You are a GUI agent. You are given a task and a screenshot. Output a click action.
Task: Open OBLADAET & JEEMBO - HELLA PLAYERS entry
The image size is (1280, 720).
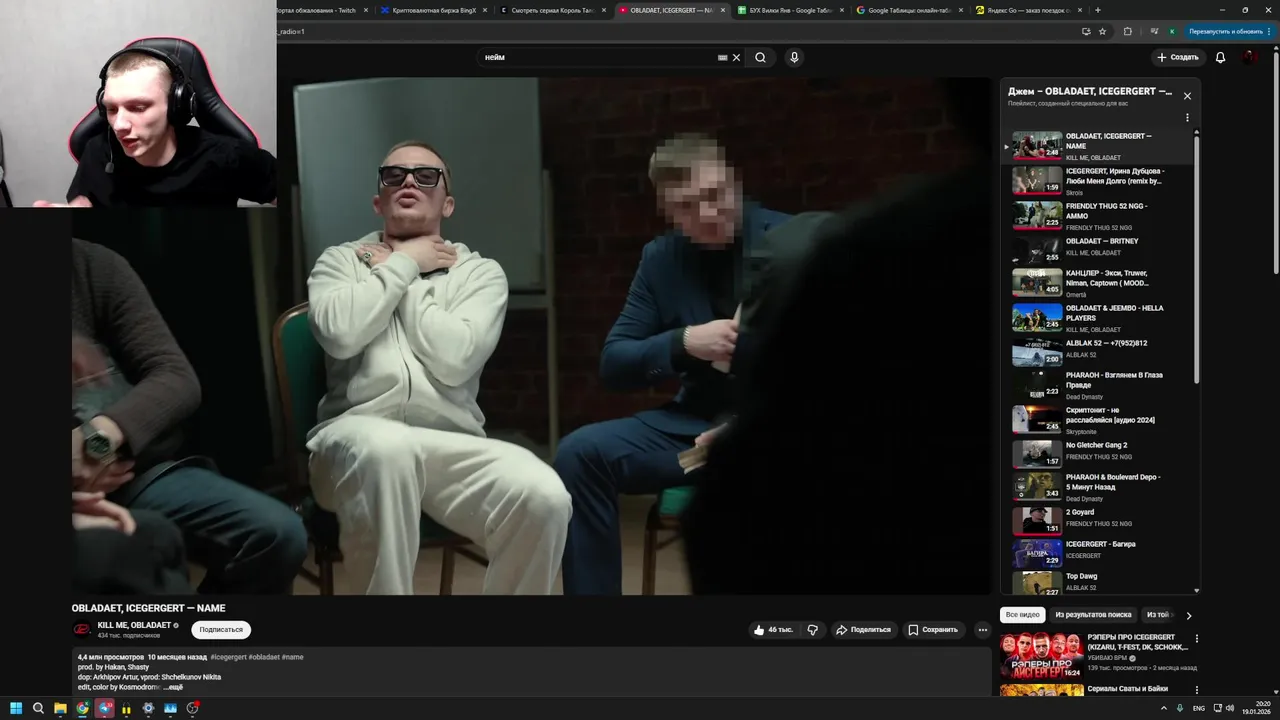click(1100, 318)
